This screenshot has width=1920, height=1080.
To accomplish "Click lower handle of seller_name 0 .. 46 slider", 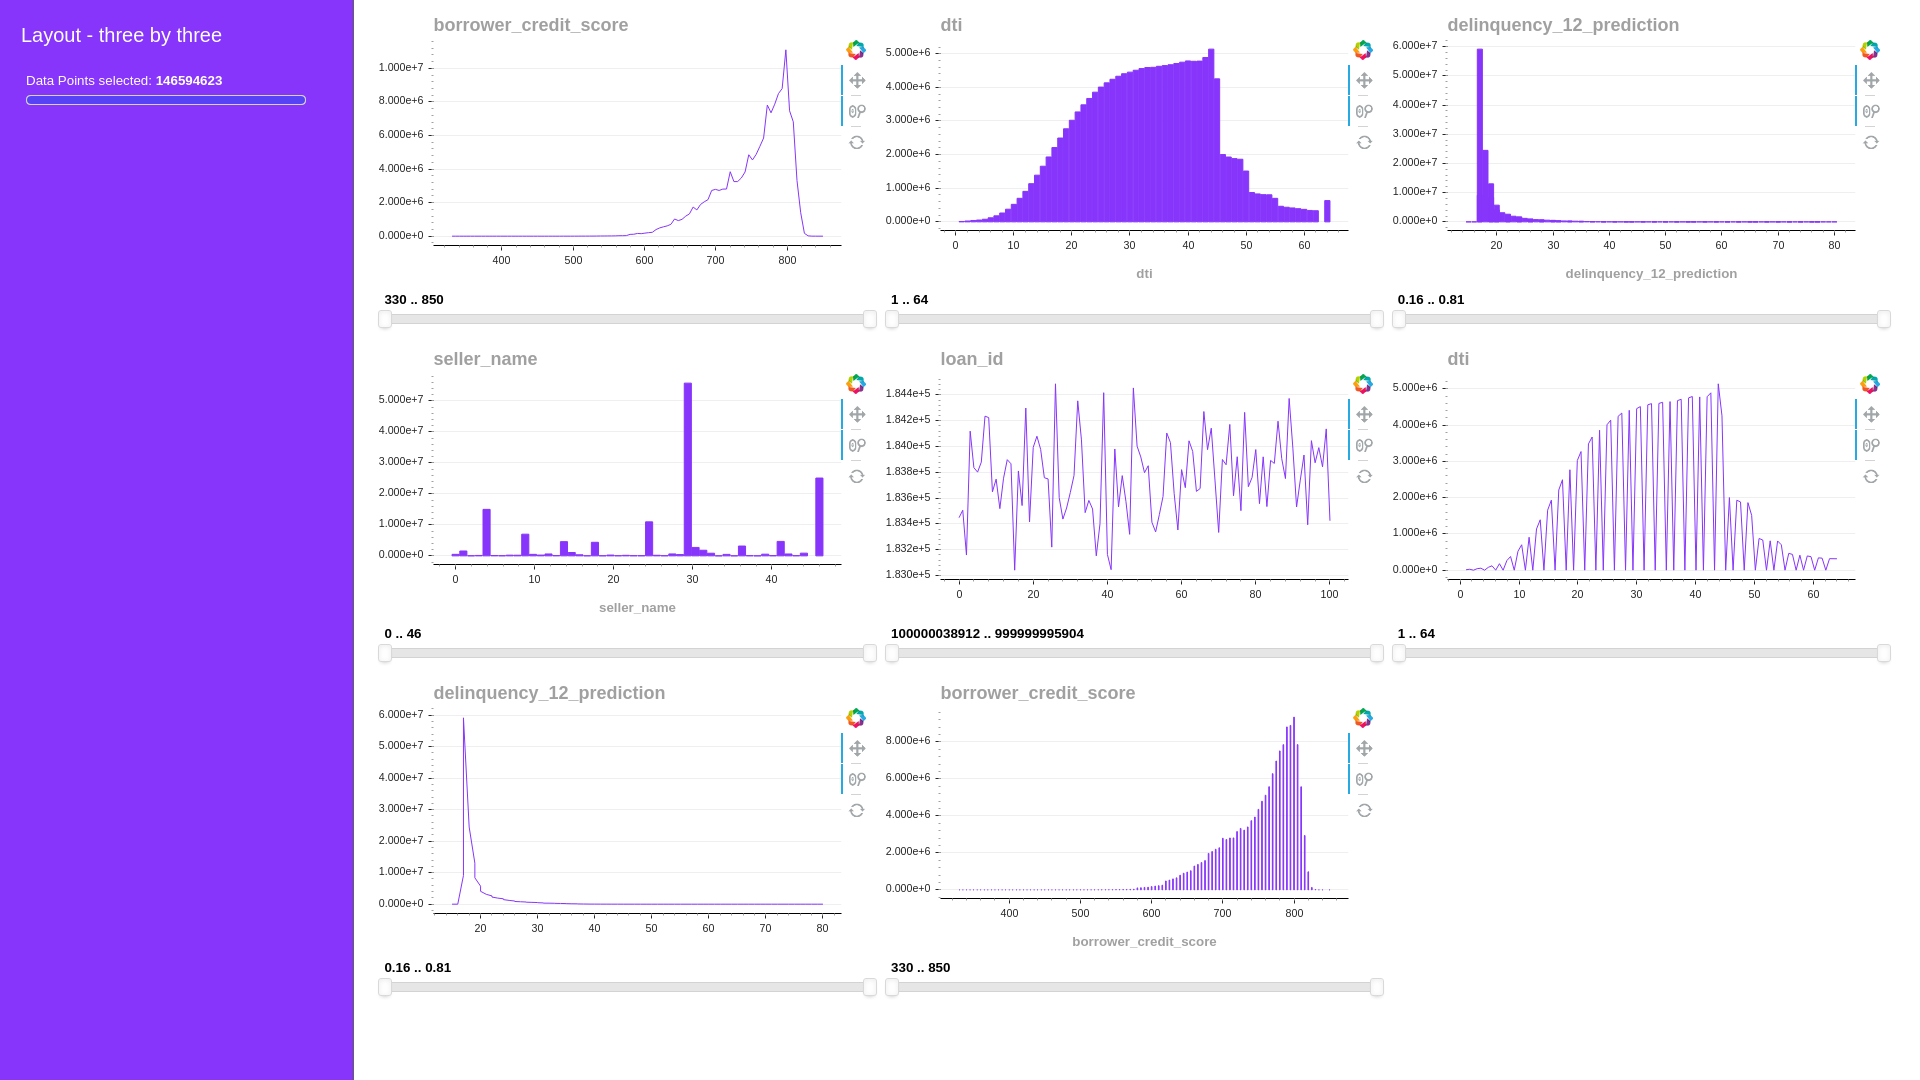I will (x=385, y=653).
